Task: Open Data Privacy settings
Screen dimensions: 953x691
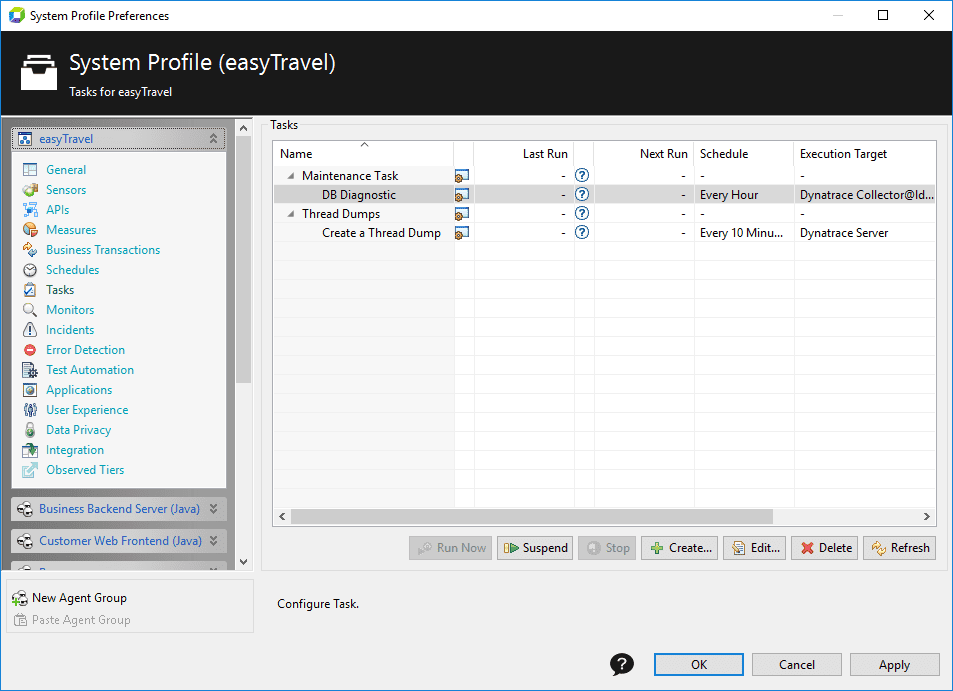Action: [x=78, y=430]
